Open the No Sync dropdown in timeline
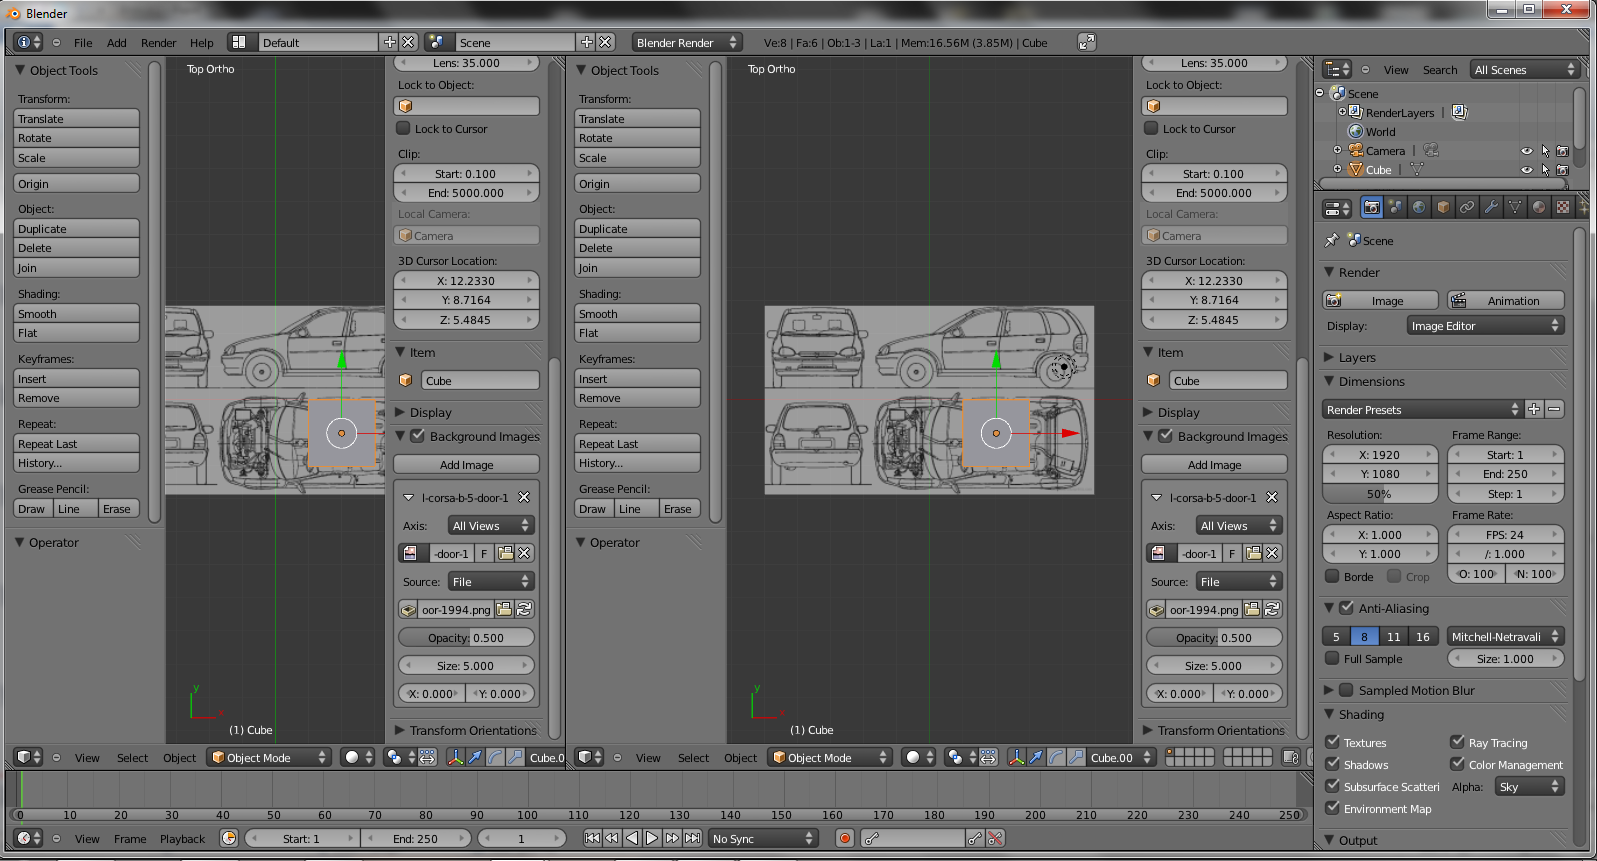 [x=764, y=838]
